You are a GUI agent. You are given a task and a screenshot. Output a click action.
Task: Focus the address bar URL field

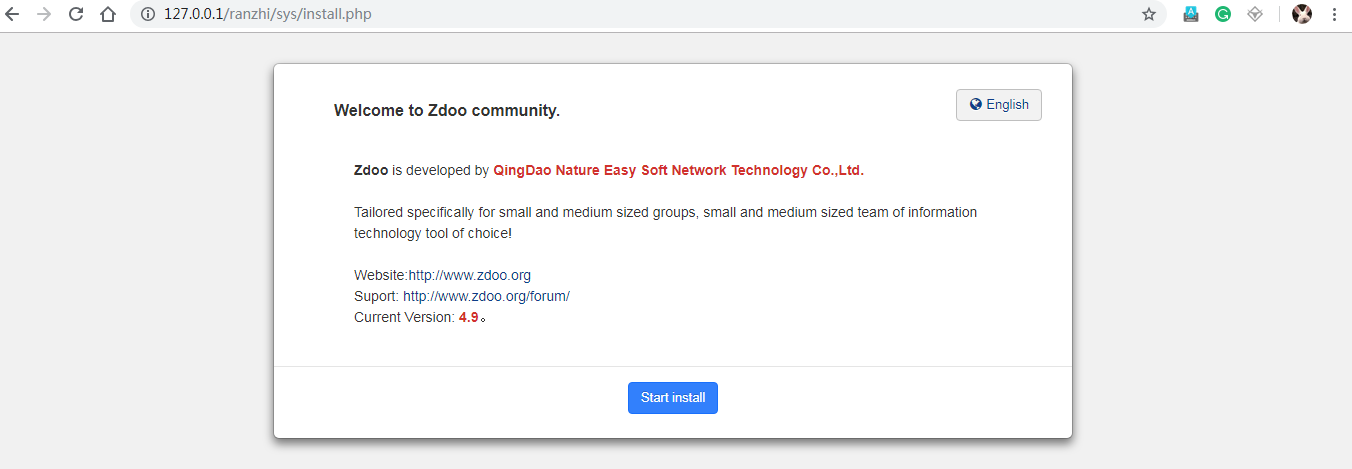click(600, 15)
